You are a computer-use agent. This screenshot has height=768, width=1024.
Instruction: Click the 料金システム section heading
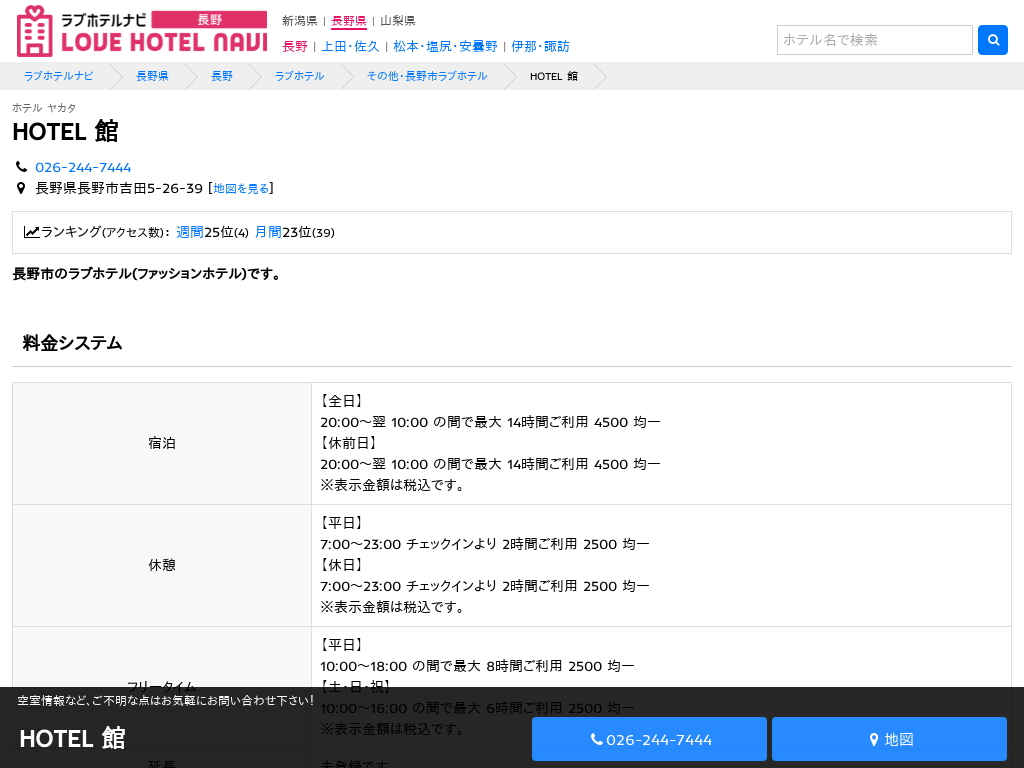click(72, 343)
